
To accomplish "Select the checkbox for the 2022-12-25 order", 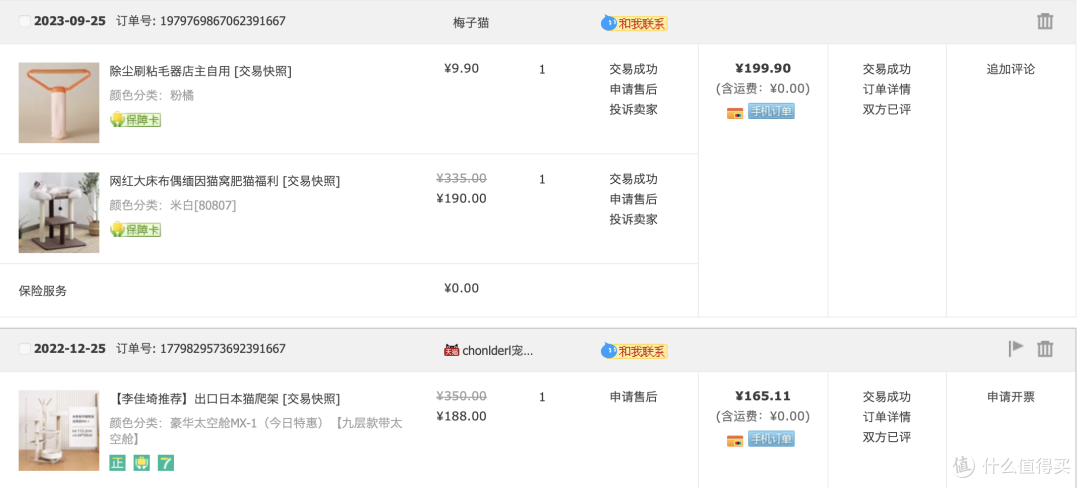I will coord(25,349).
